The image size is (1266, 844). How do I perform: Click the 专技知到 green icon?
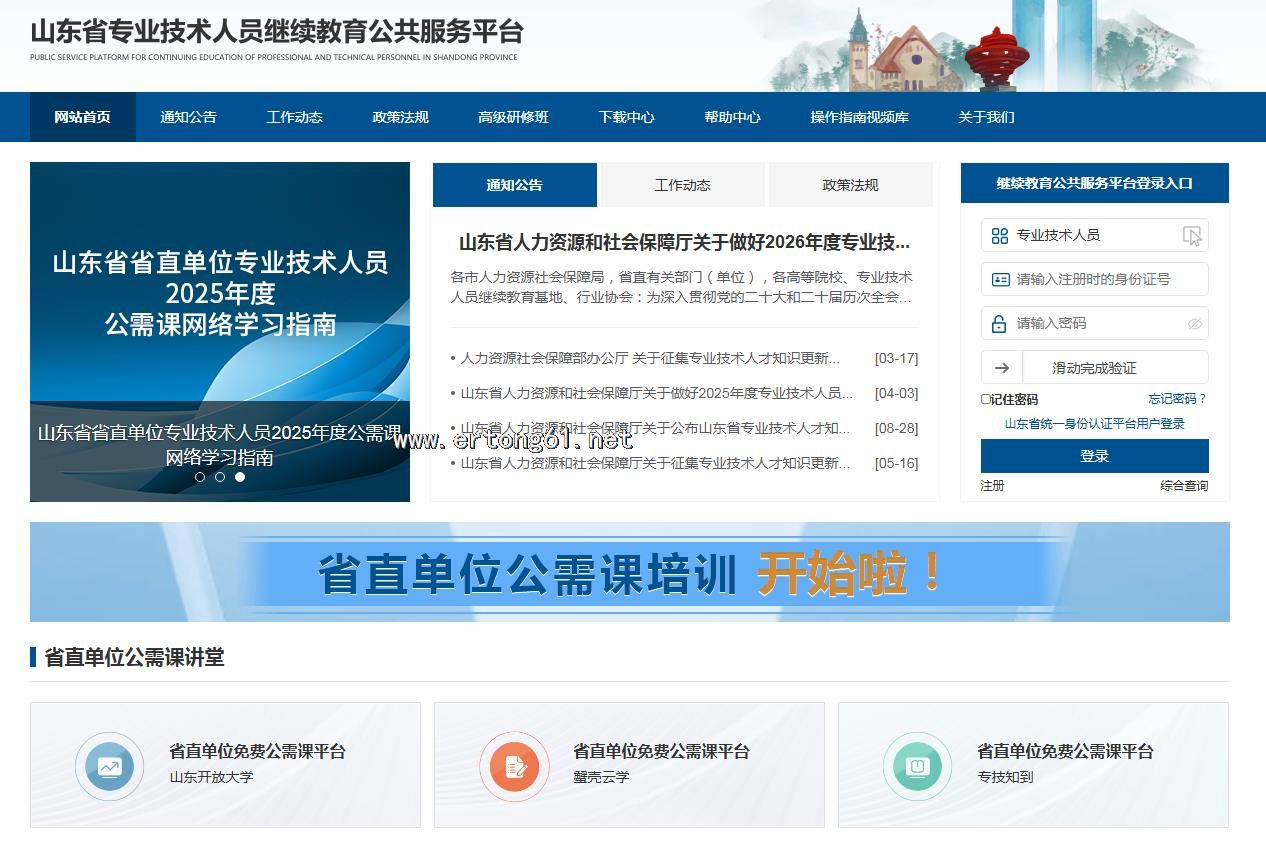pyautogui.click(x=917, y=767)
